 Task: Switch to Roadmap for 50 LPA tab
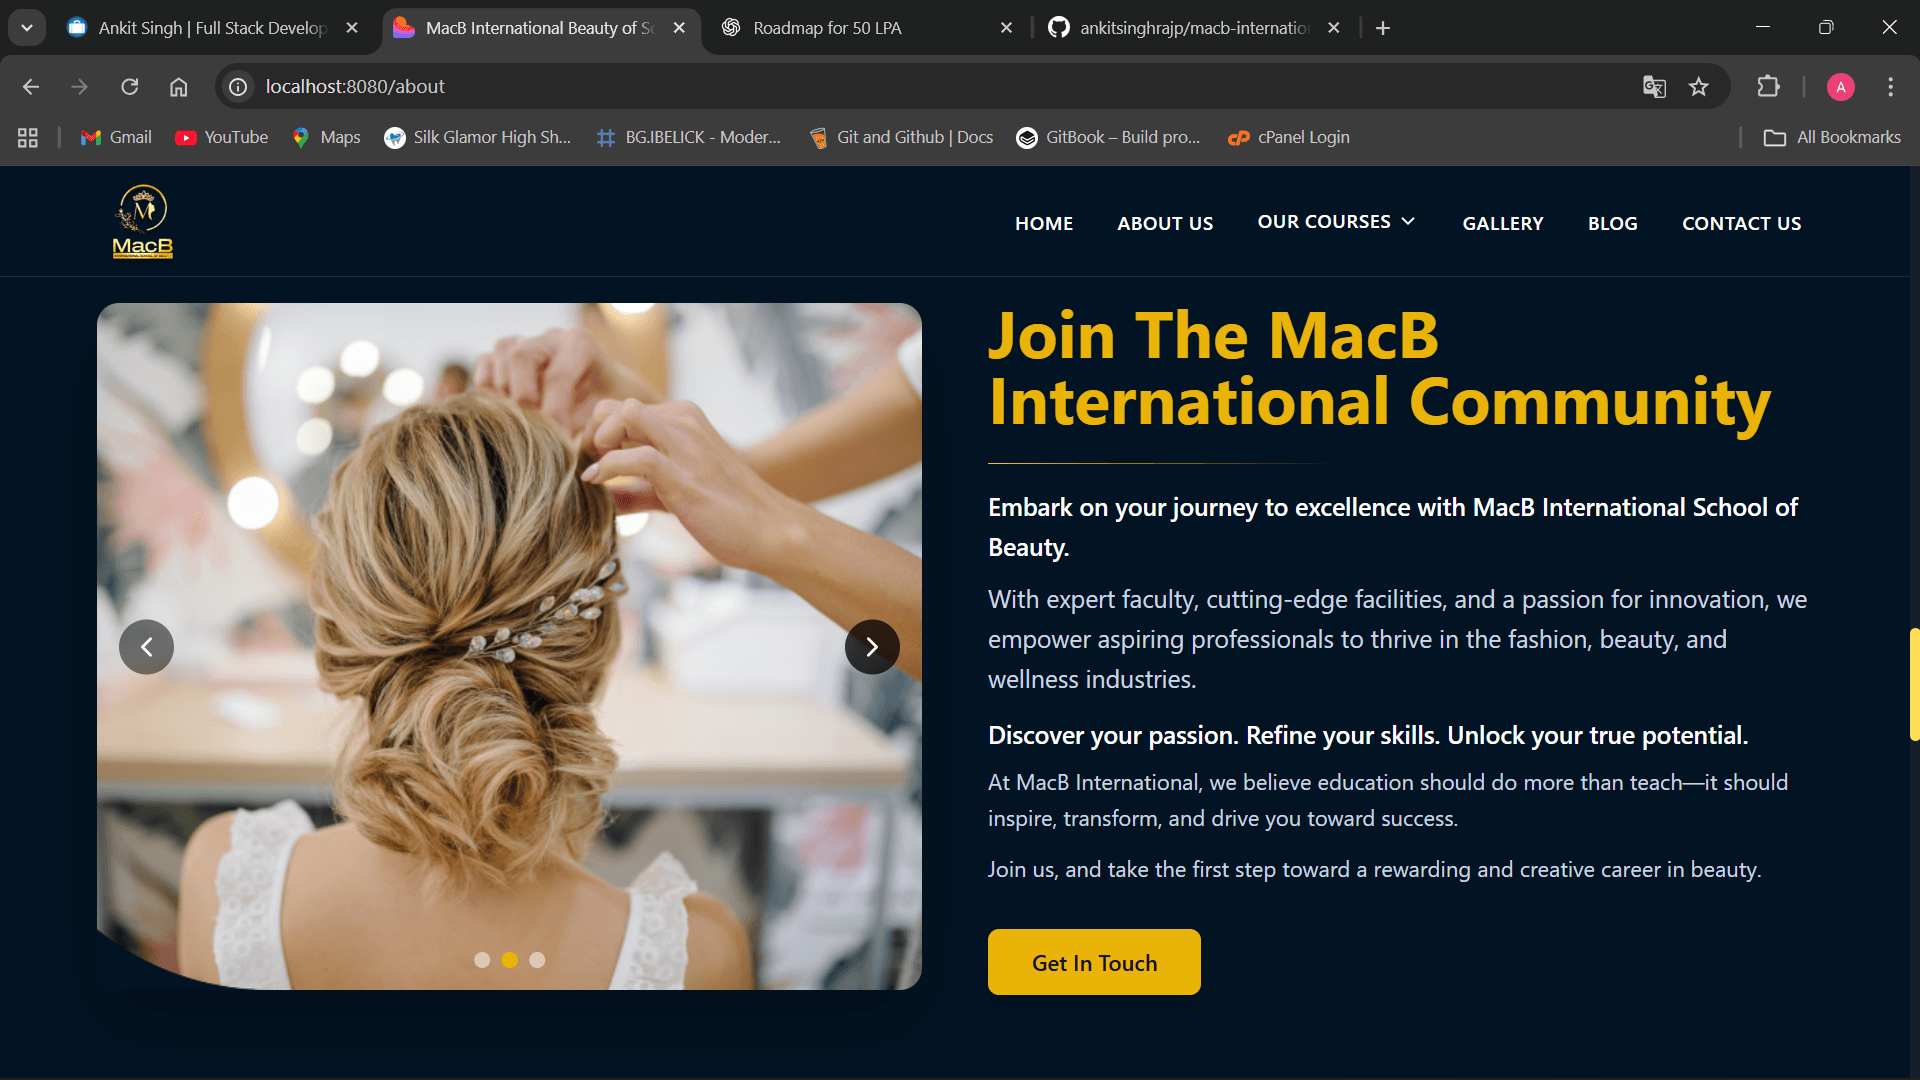click(827, 28)
